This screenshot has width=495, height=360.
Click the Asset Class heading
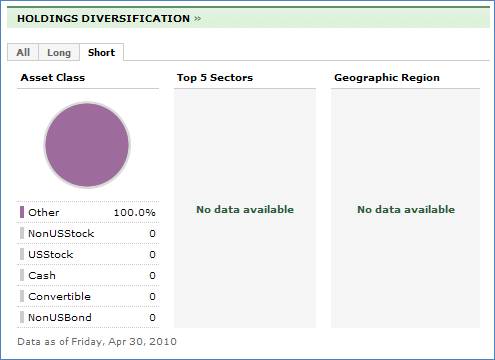(53, 78)
